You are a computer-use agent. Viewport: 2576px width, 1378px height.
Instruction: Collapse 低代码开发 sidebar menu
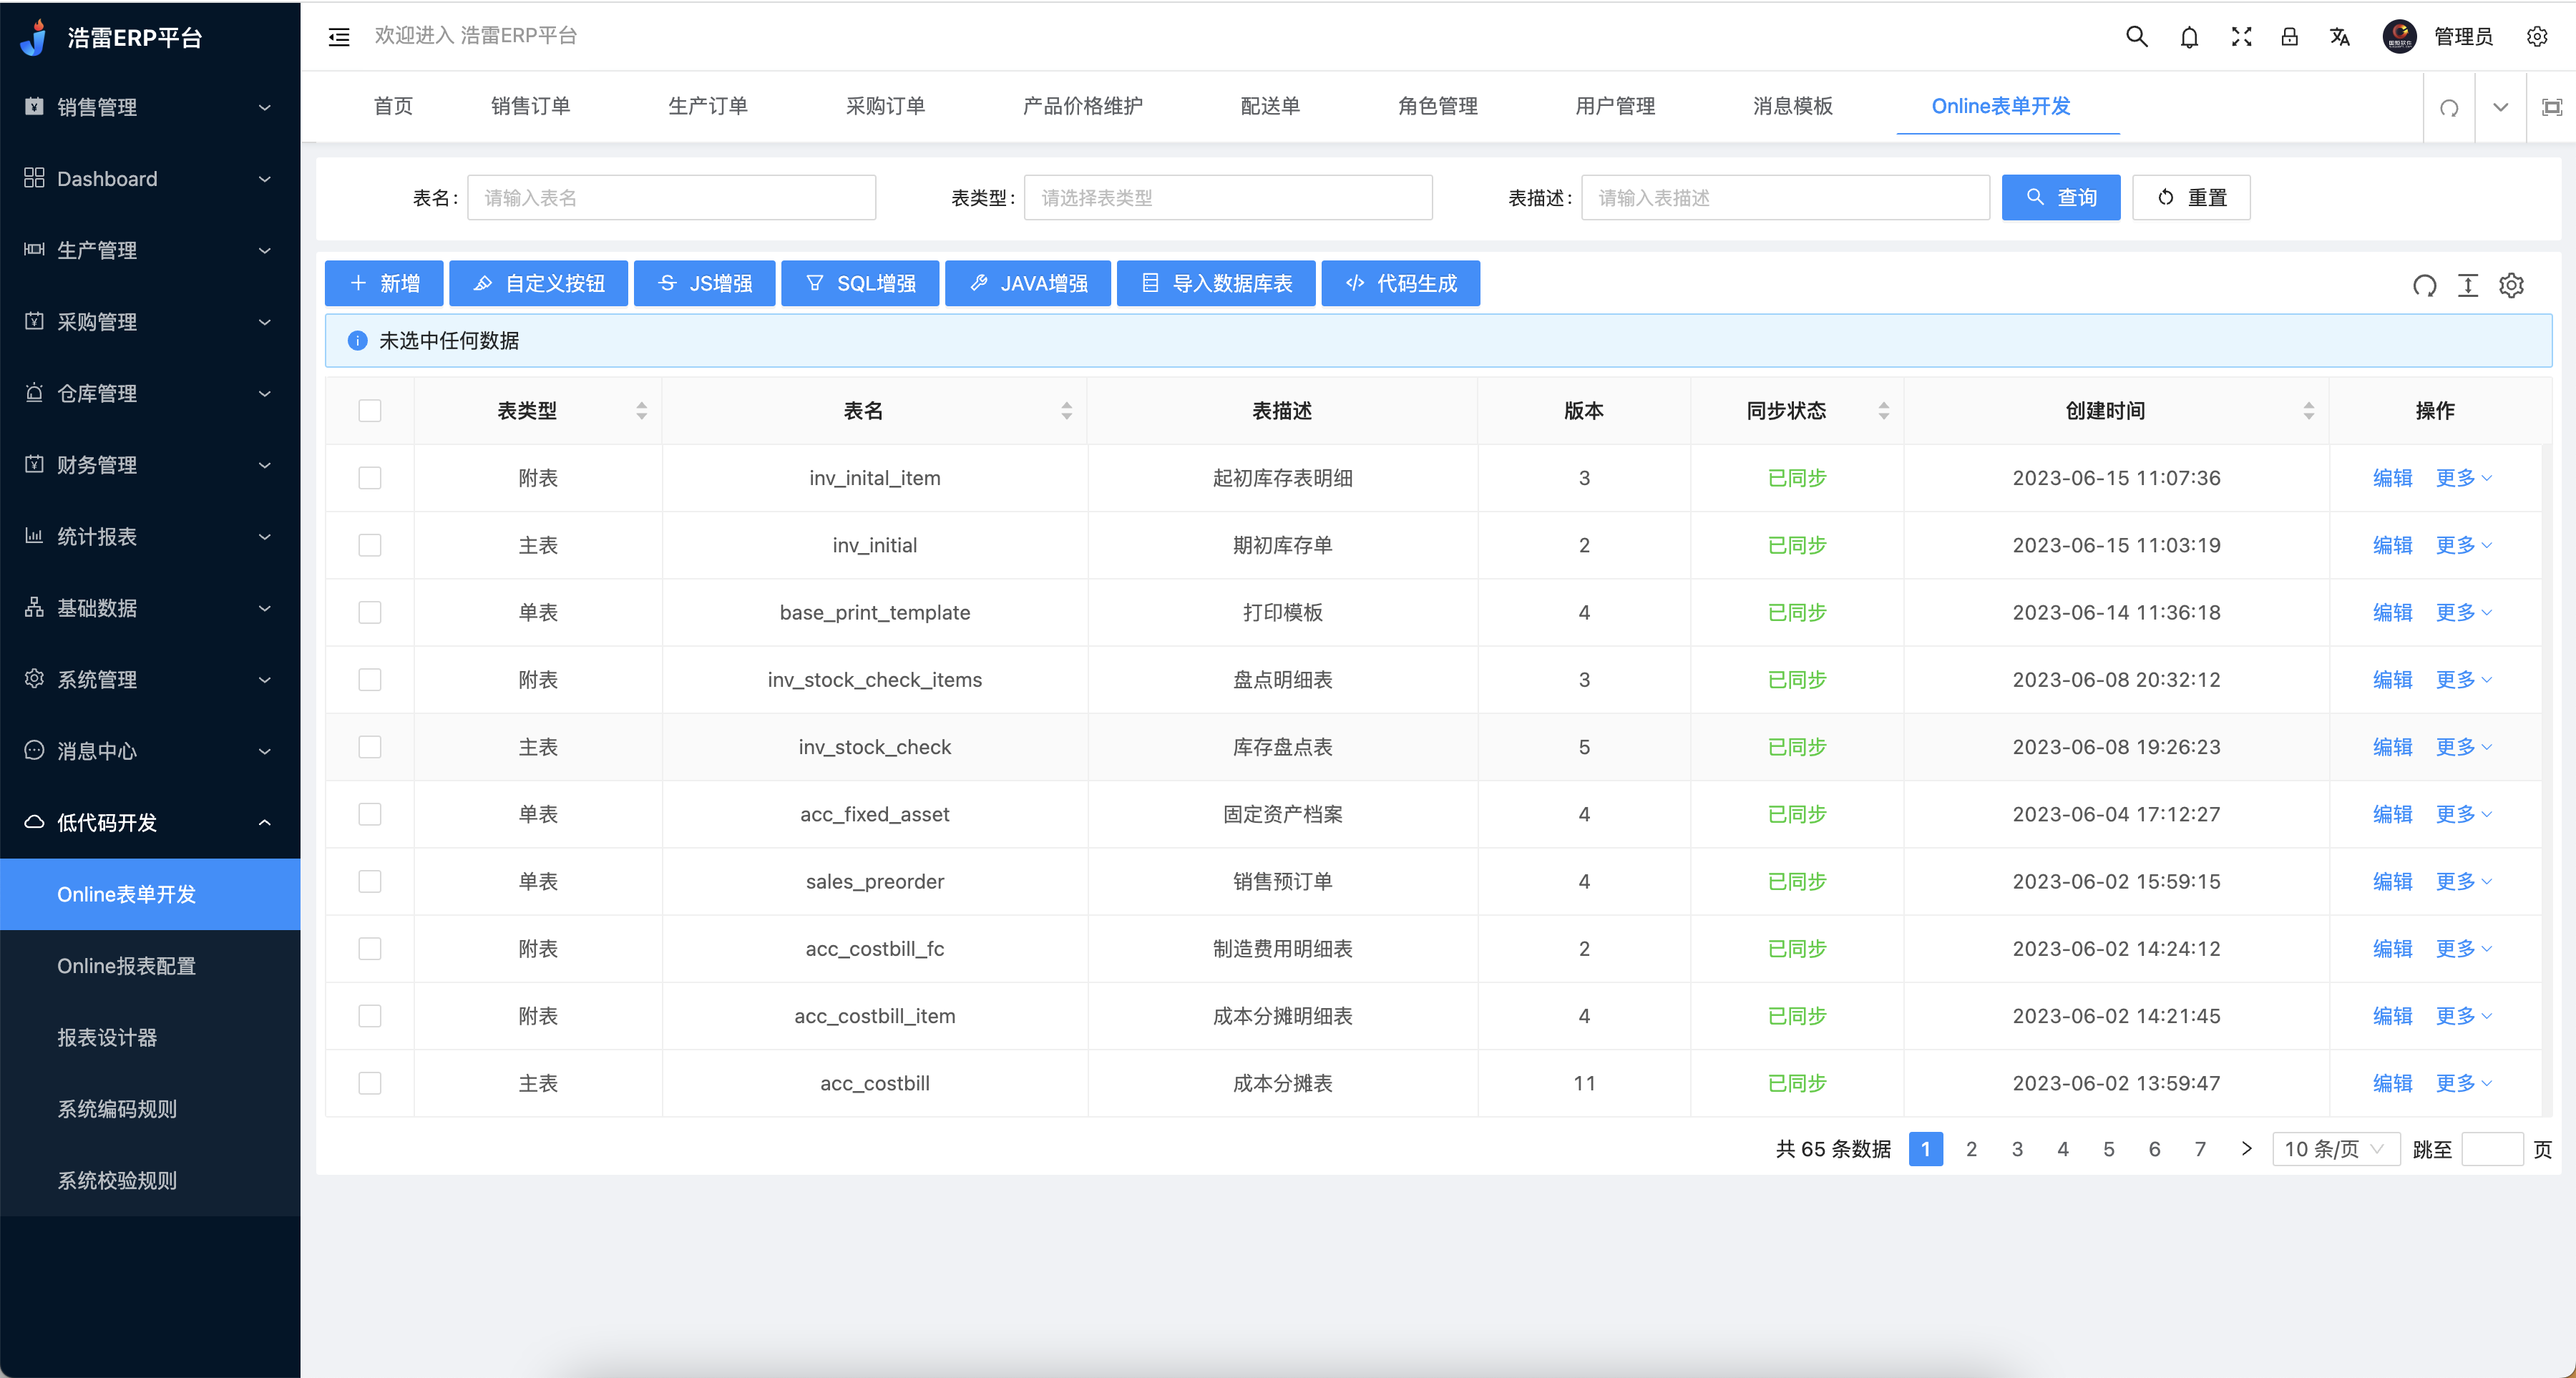click(x=150, y=822)
